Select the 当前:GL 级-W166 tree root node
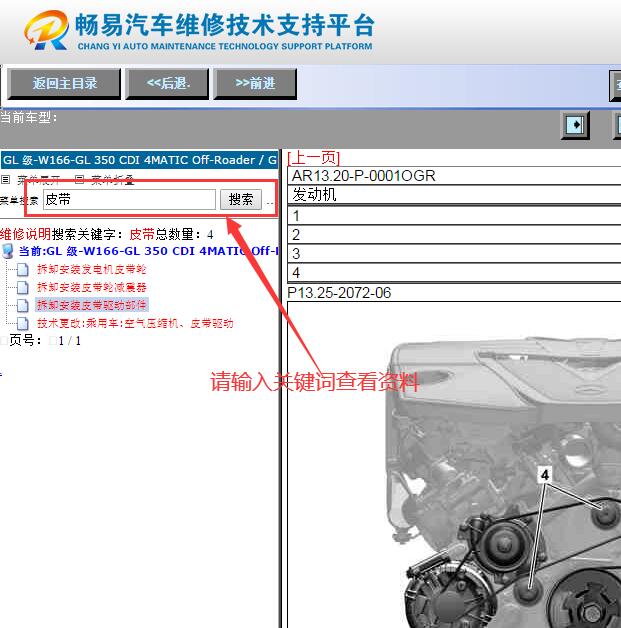Viewport: 621px width, 628px height. tap(148, 251)
